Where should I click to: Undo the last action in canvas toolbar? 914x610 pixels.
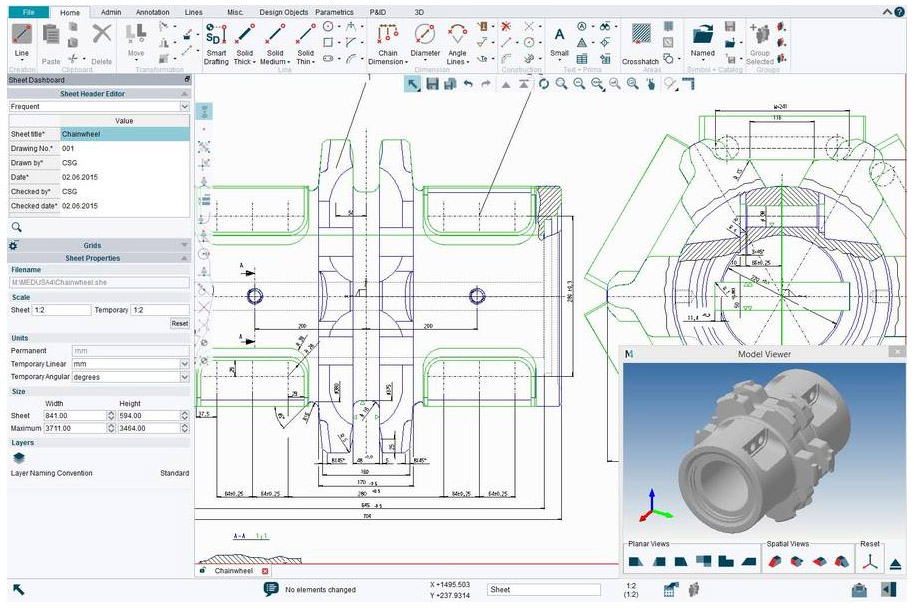(x=467, y=84)
